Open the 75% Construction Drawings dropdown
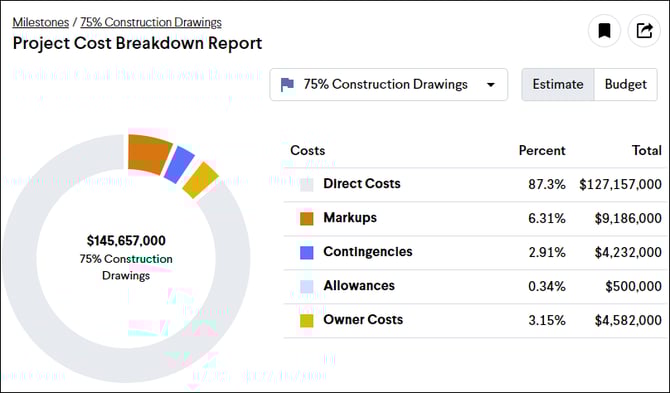 coord(388,85)
